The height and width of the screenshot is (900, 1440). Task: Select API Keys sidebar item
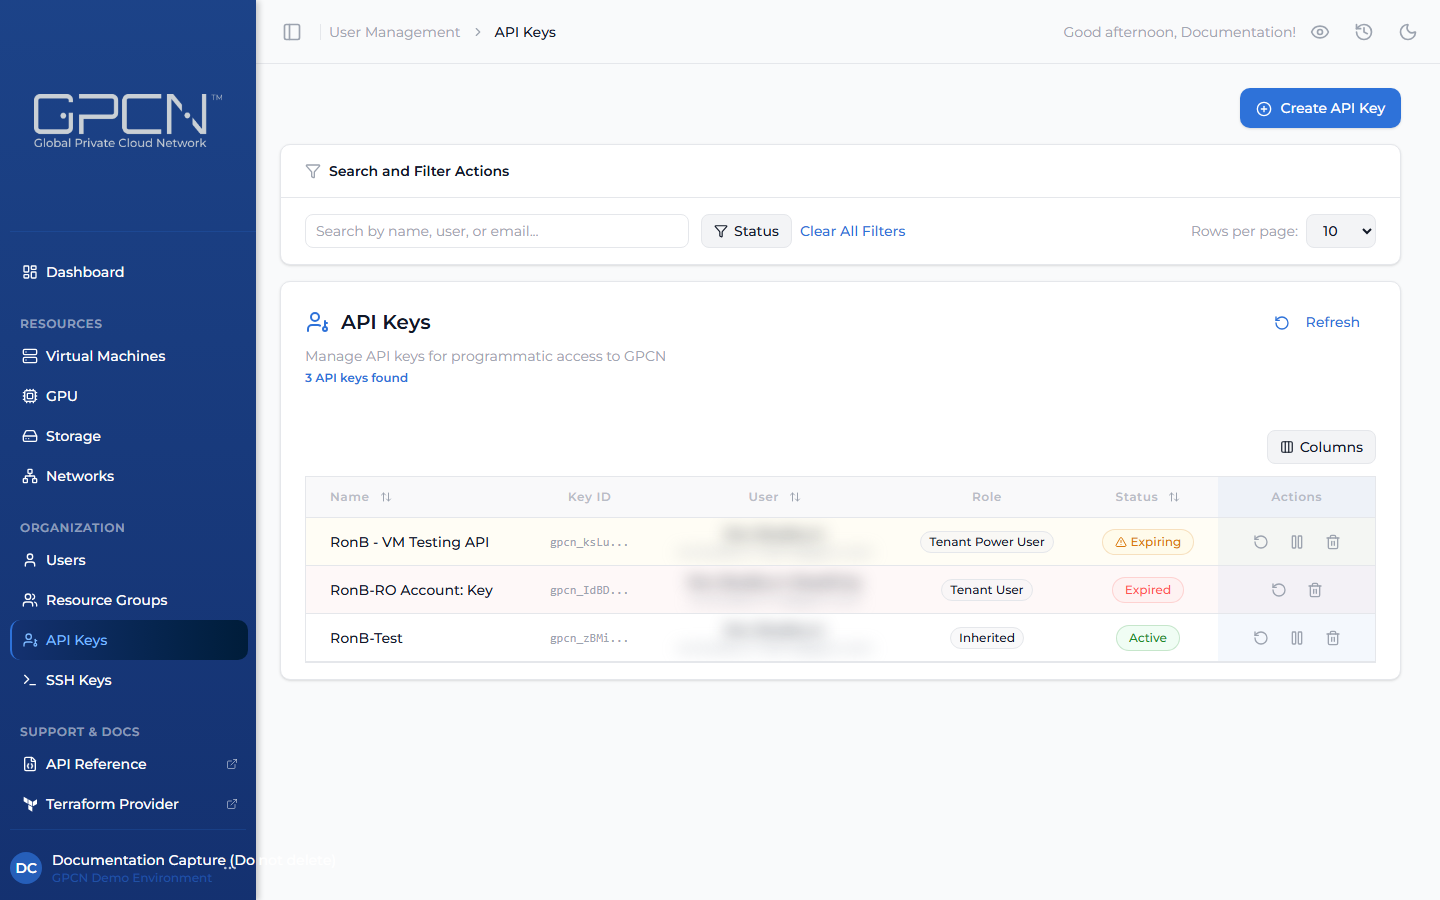(x=128, y=640)
